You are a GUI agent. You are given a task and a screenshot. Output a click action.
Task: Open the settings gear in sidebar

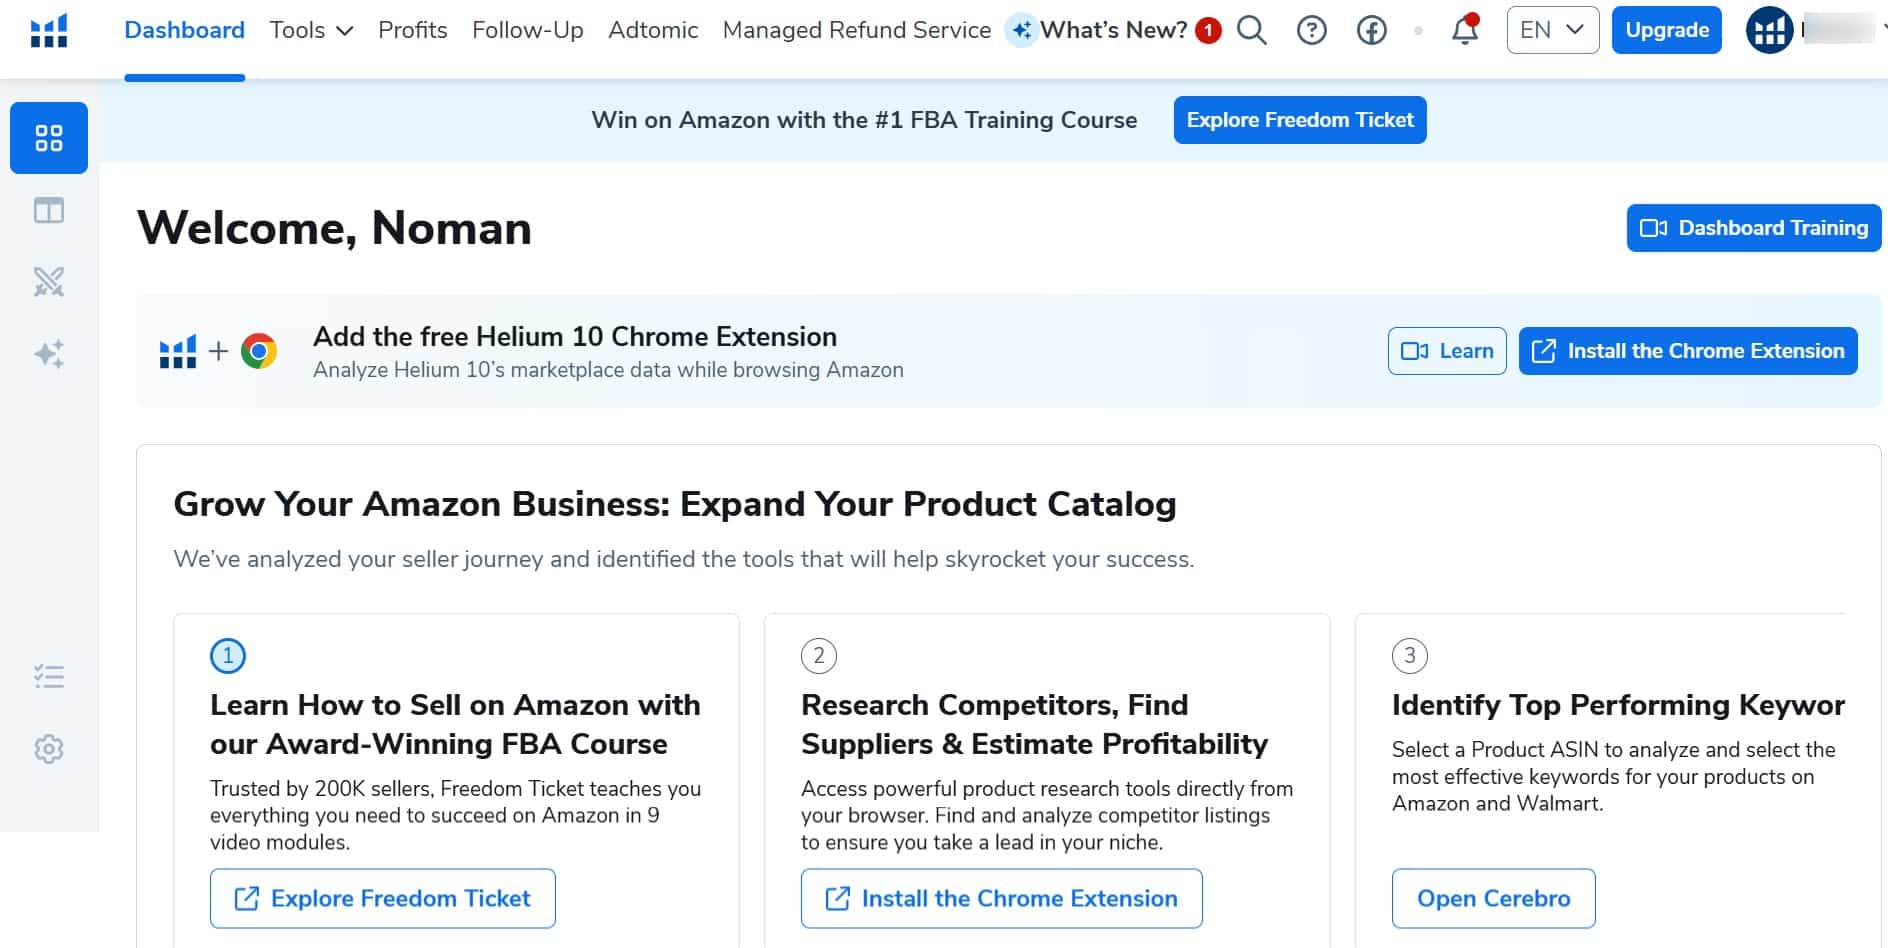[x=49, y=749]
